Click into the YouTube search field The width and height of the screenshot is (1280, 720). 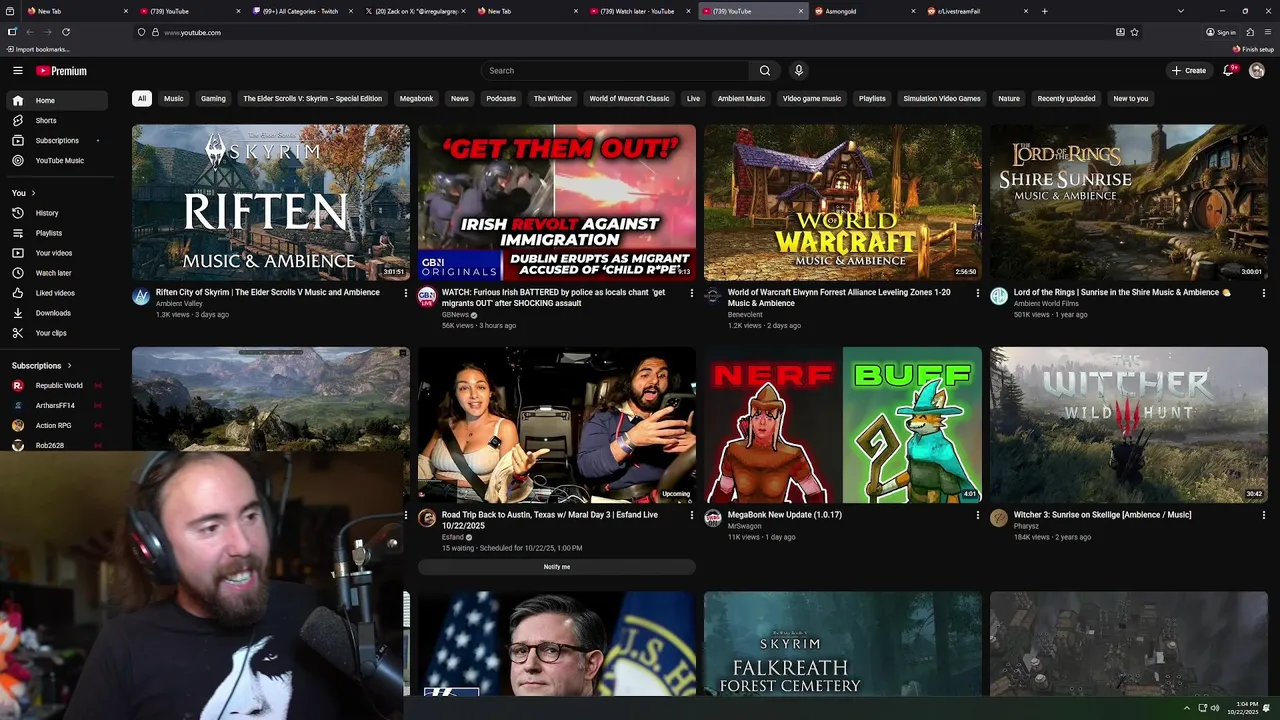coord(615,71)
